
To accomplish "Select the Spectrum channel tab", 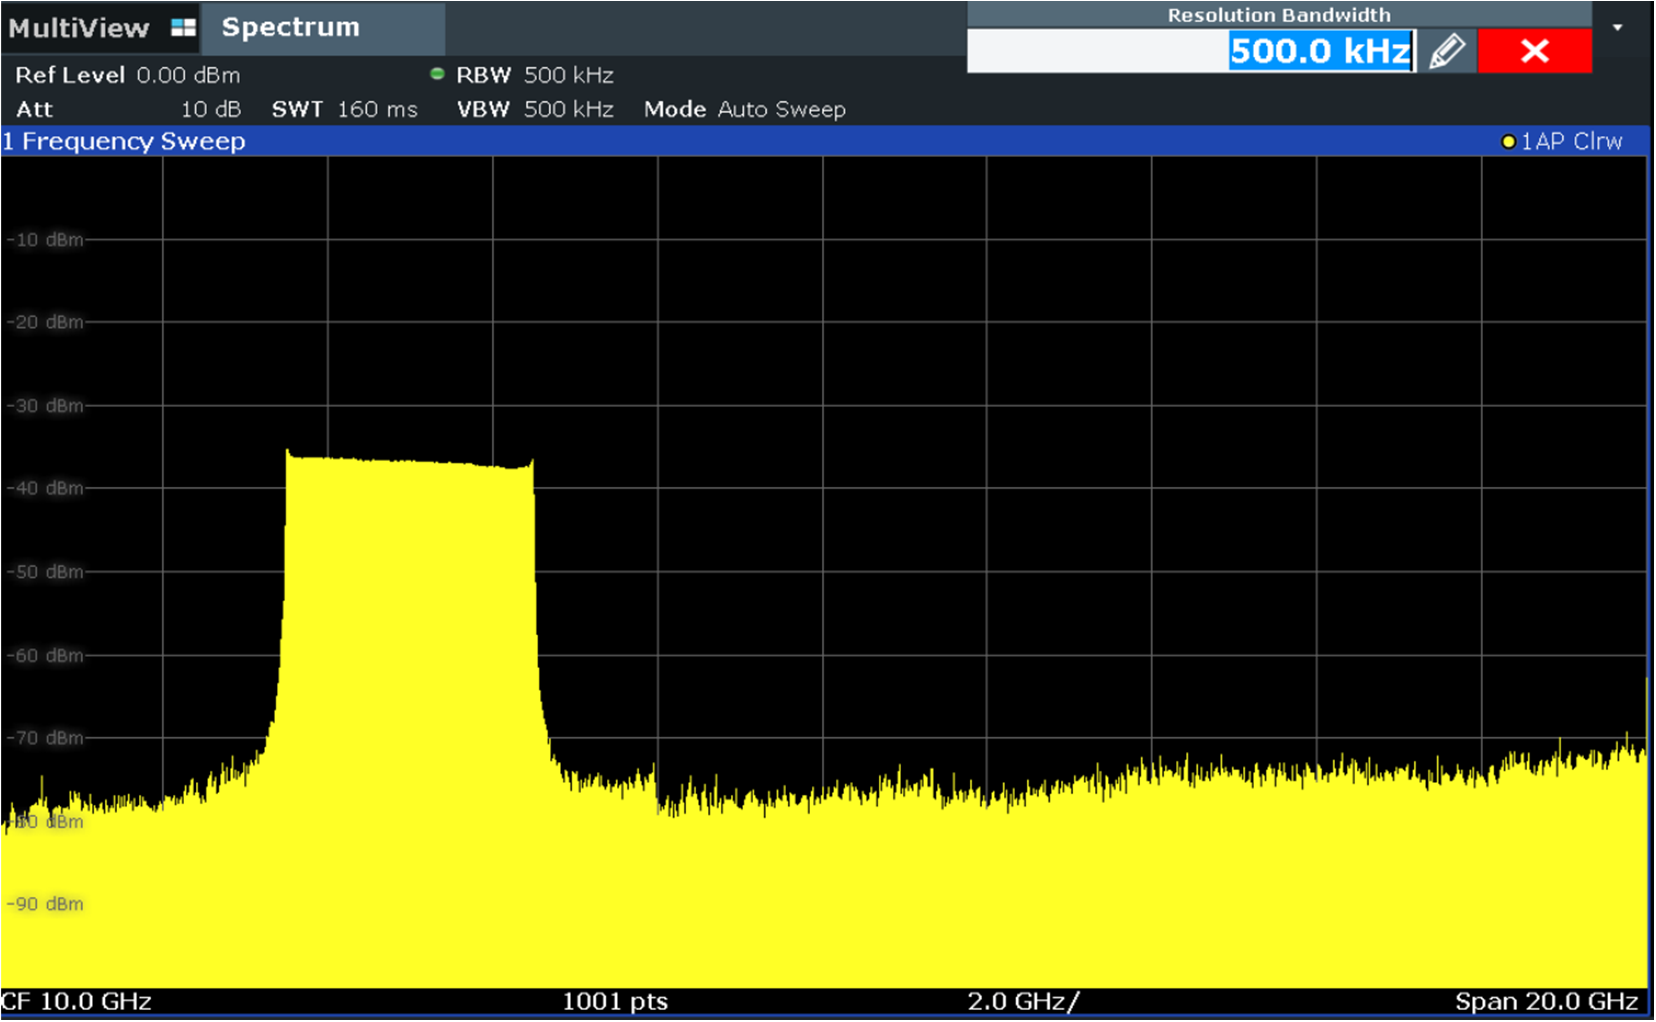I will point(289,26).
